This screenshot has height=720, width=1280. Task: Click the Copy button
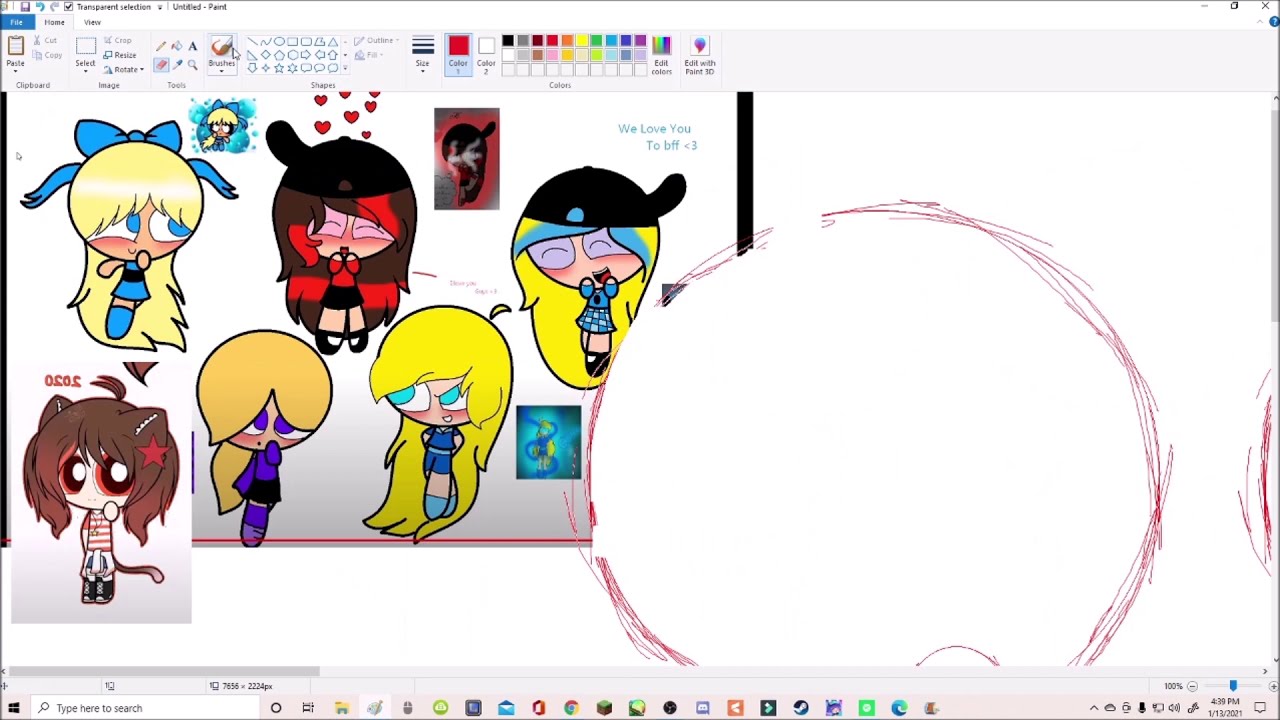coord(47,55)
